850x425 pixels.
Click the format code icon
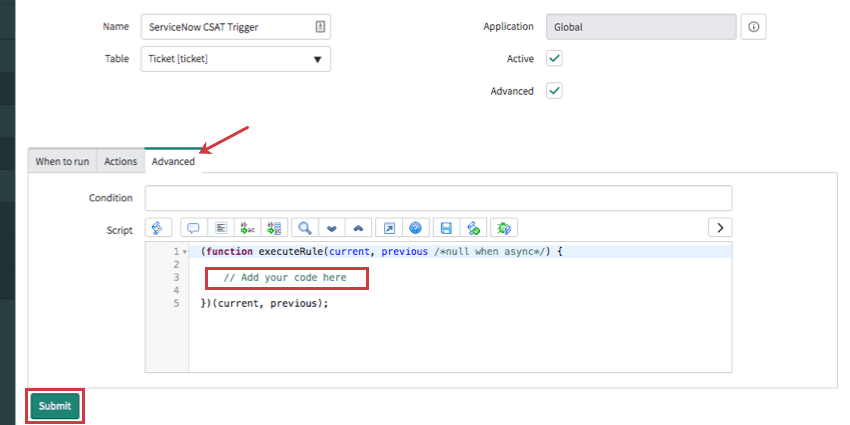(222, 228)
